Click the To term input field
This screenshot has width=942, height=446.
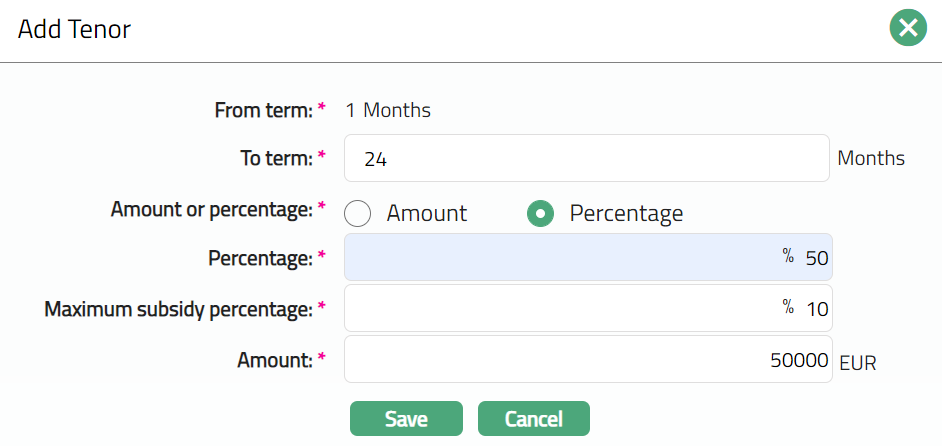click(586, 158)
